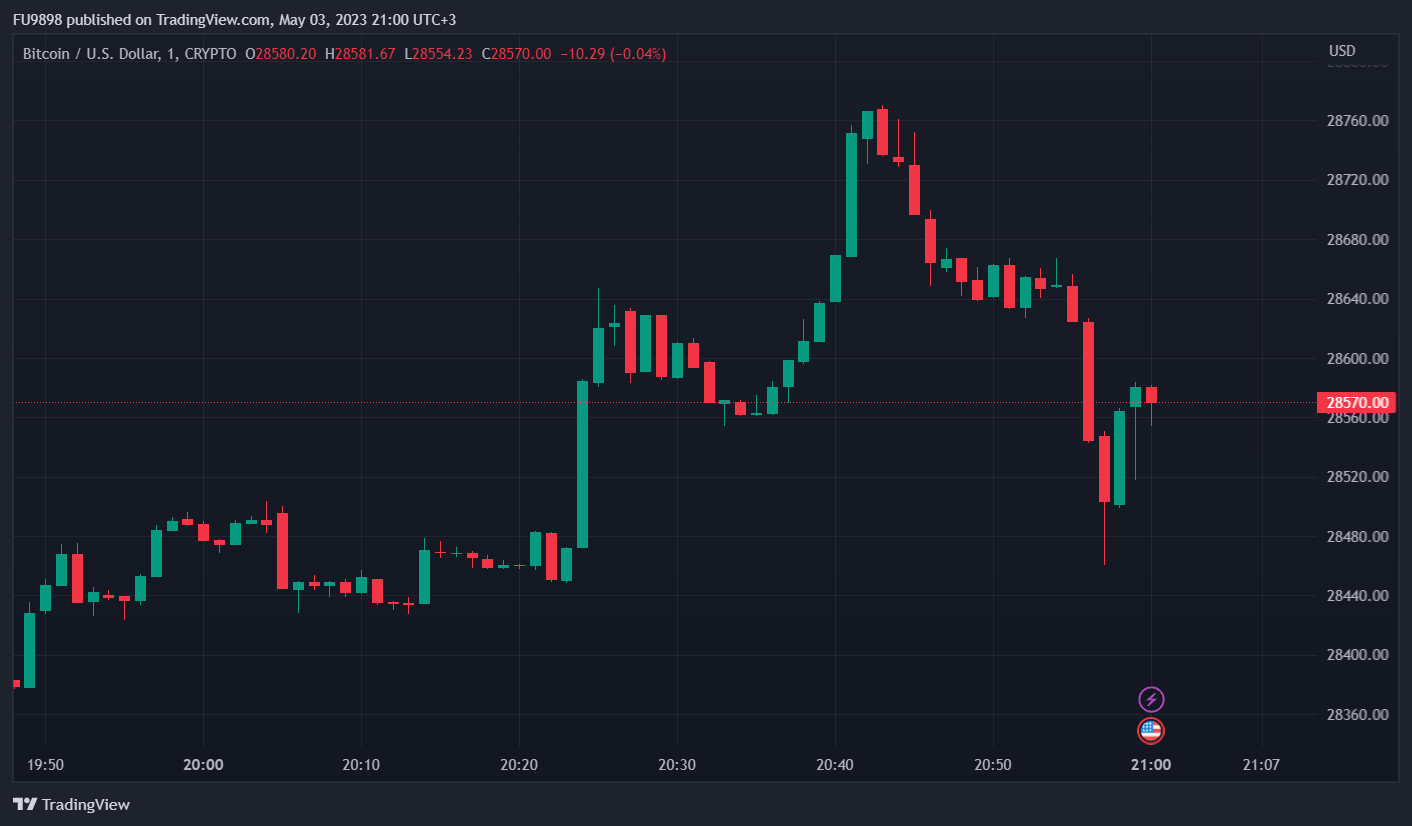Click the purple lightning event icon

point(1151,699)
